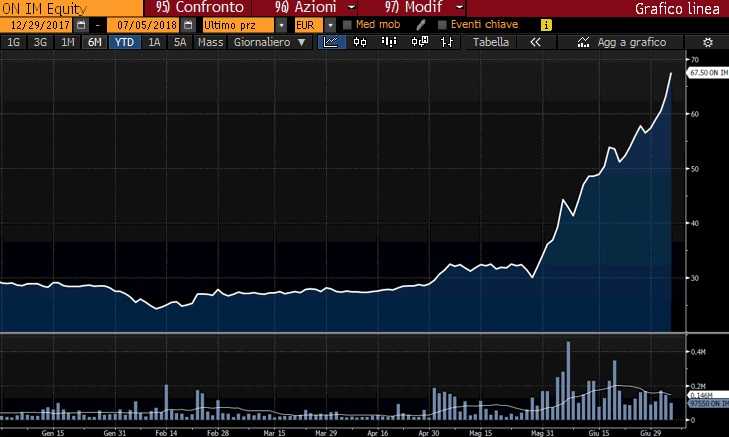729x437 pixels.
Task: Click the Agg a grafico chart icon
Action: coord(583,42)
